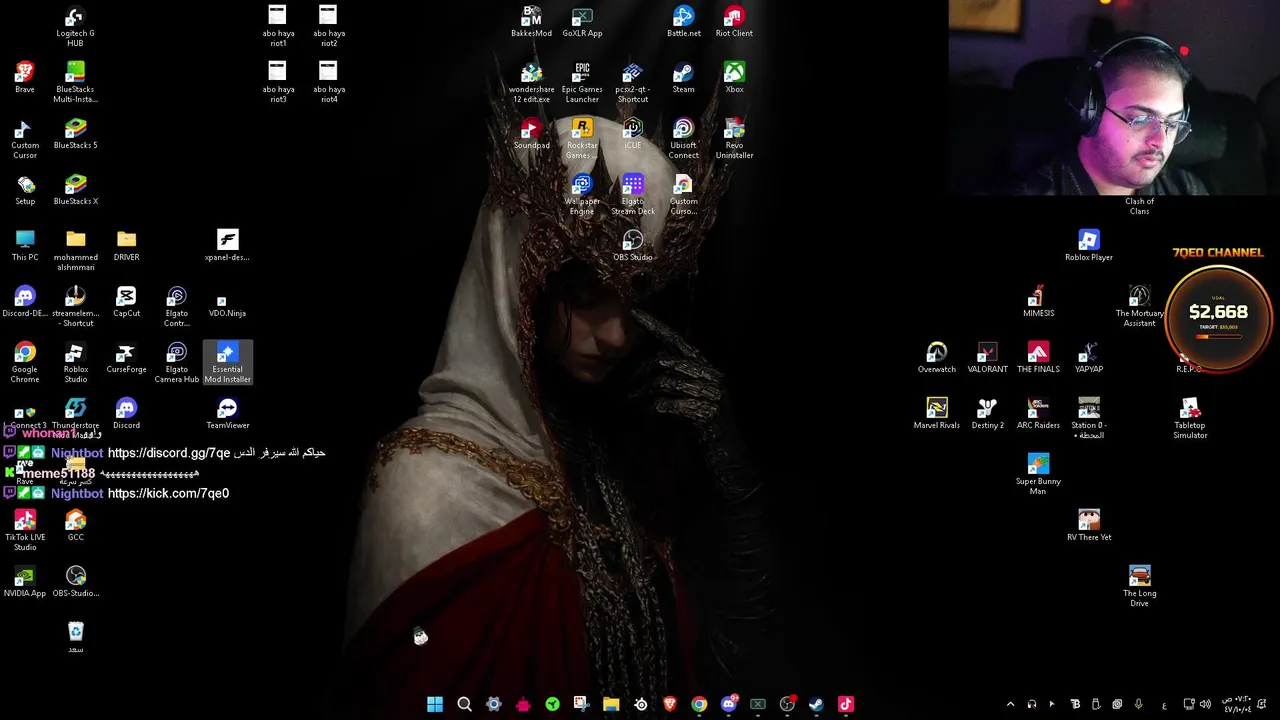Launch Epic Games Launcher shortcut
Image resolution: width=1280 pixels, height=720 pixels.
coord(582,83)
